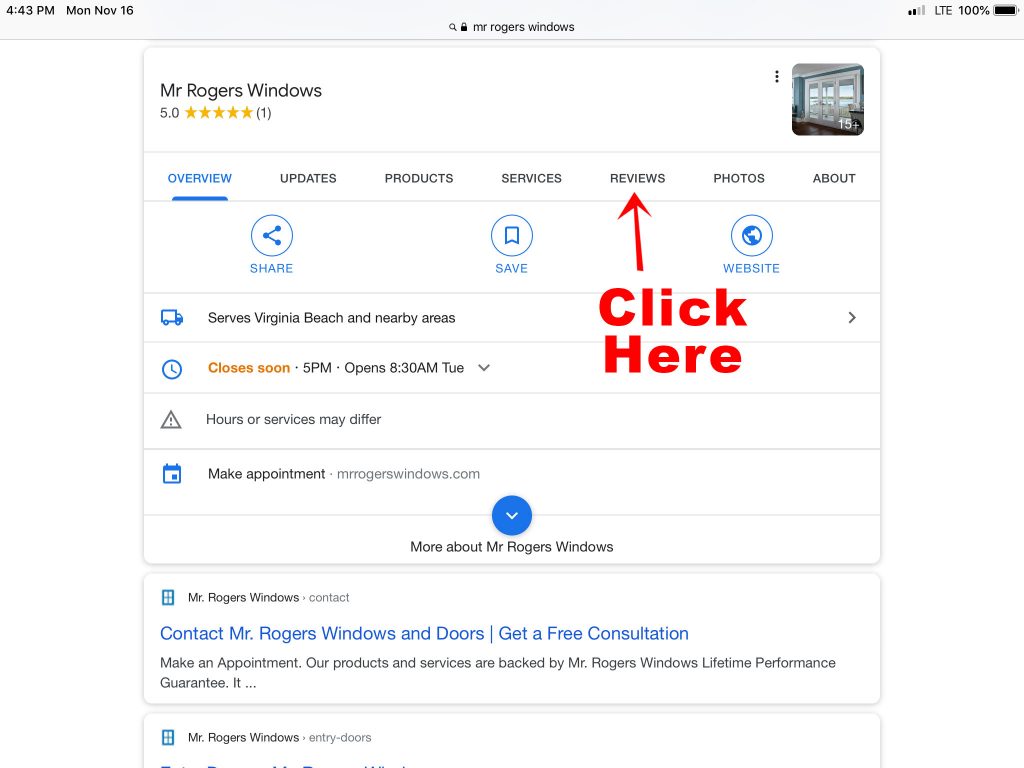
Task: Tap the Save bookmark icon
Action: pos(511,235)
